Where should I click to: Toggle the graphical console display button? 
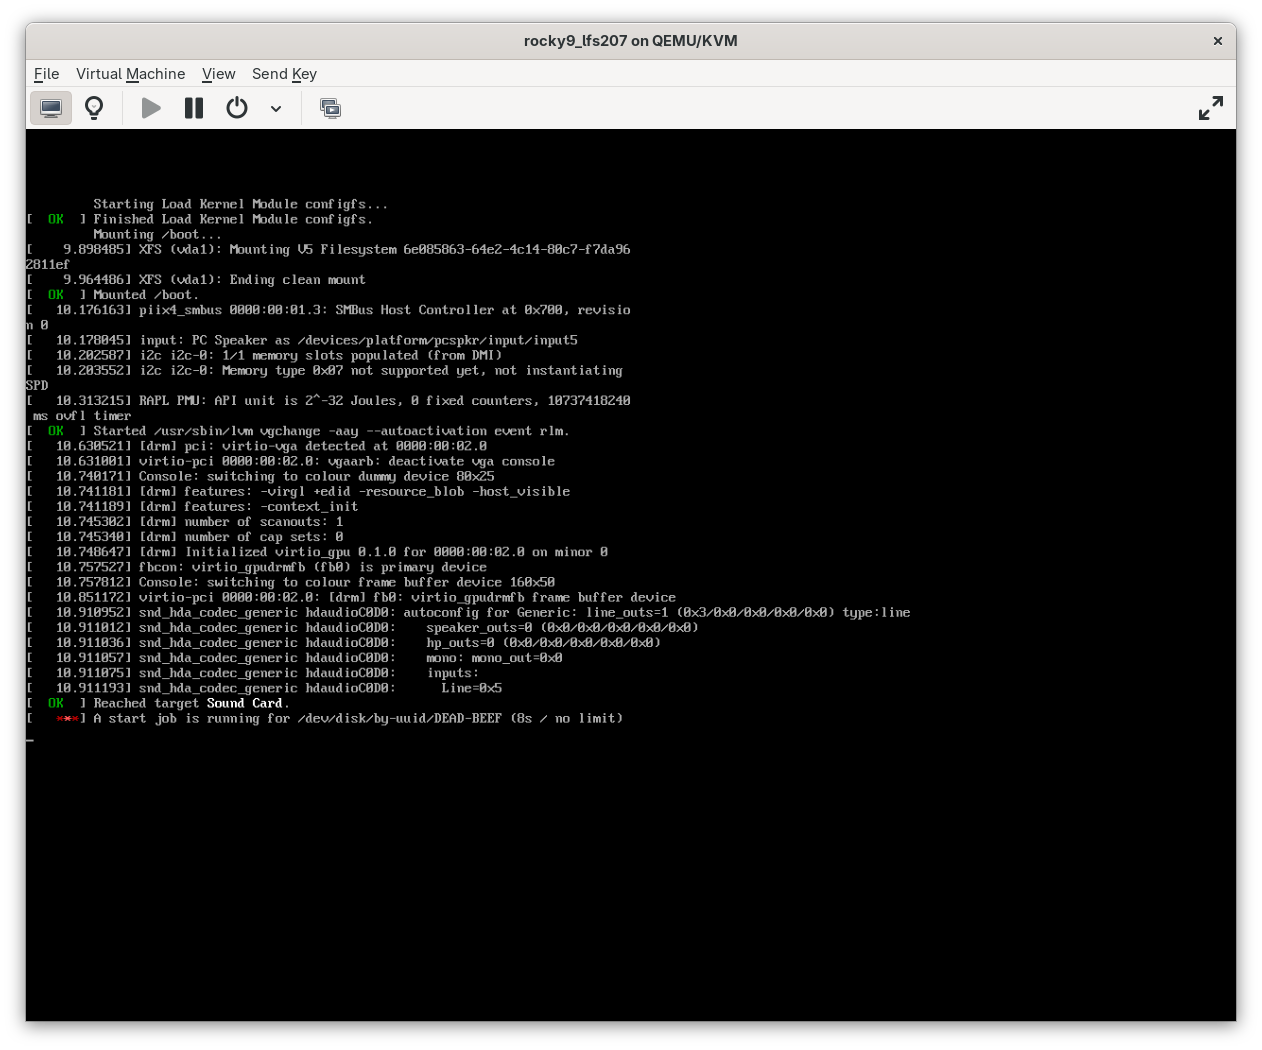coord(50,107)
